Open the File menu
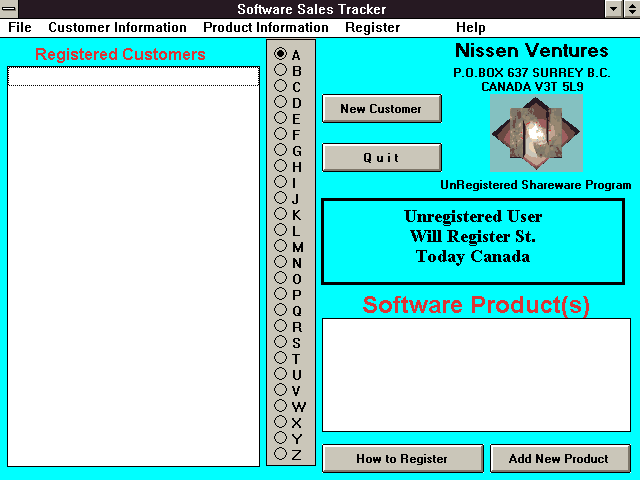 (x=20, y=28)
